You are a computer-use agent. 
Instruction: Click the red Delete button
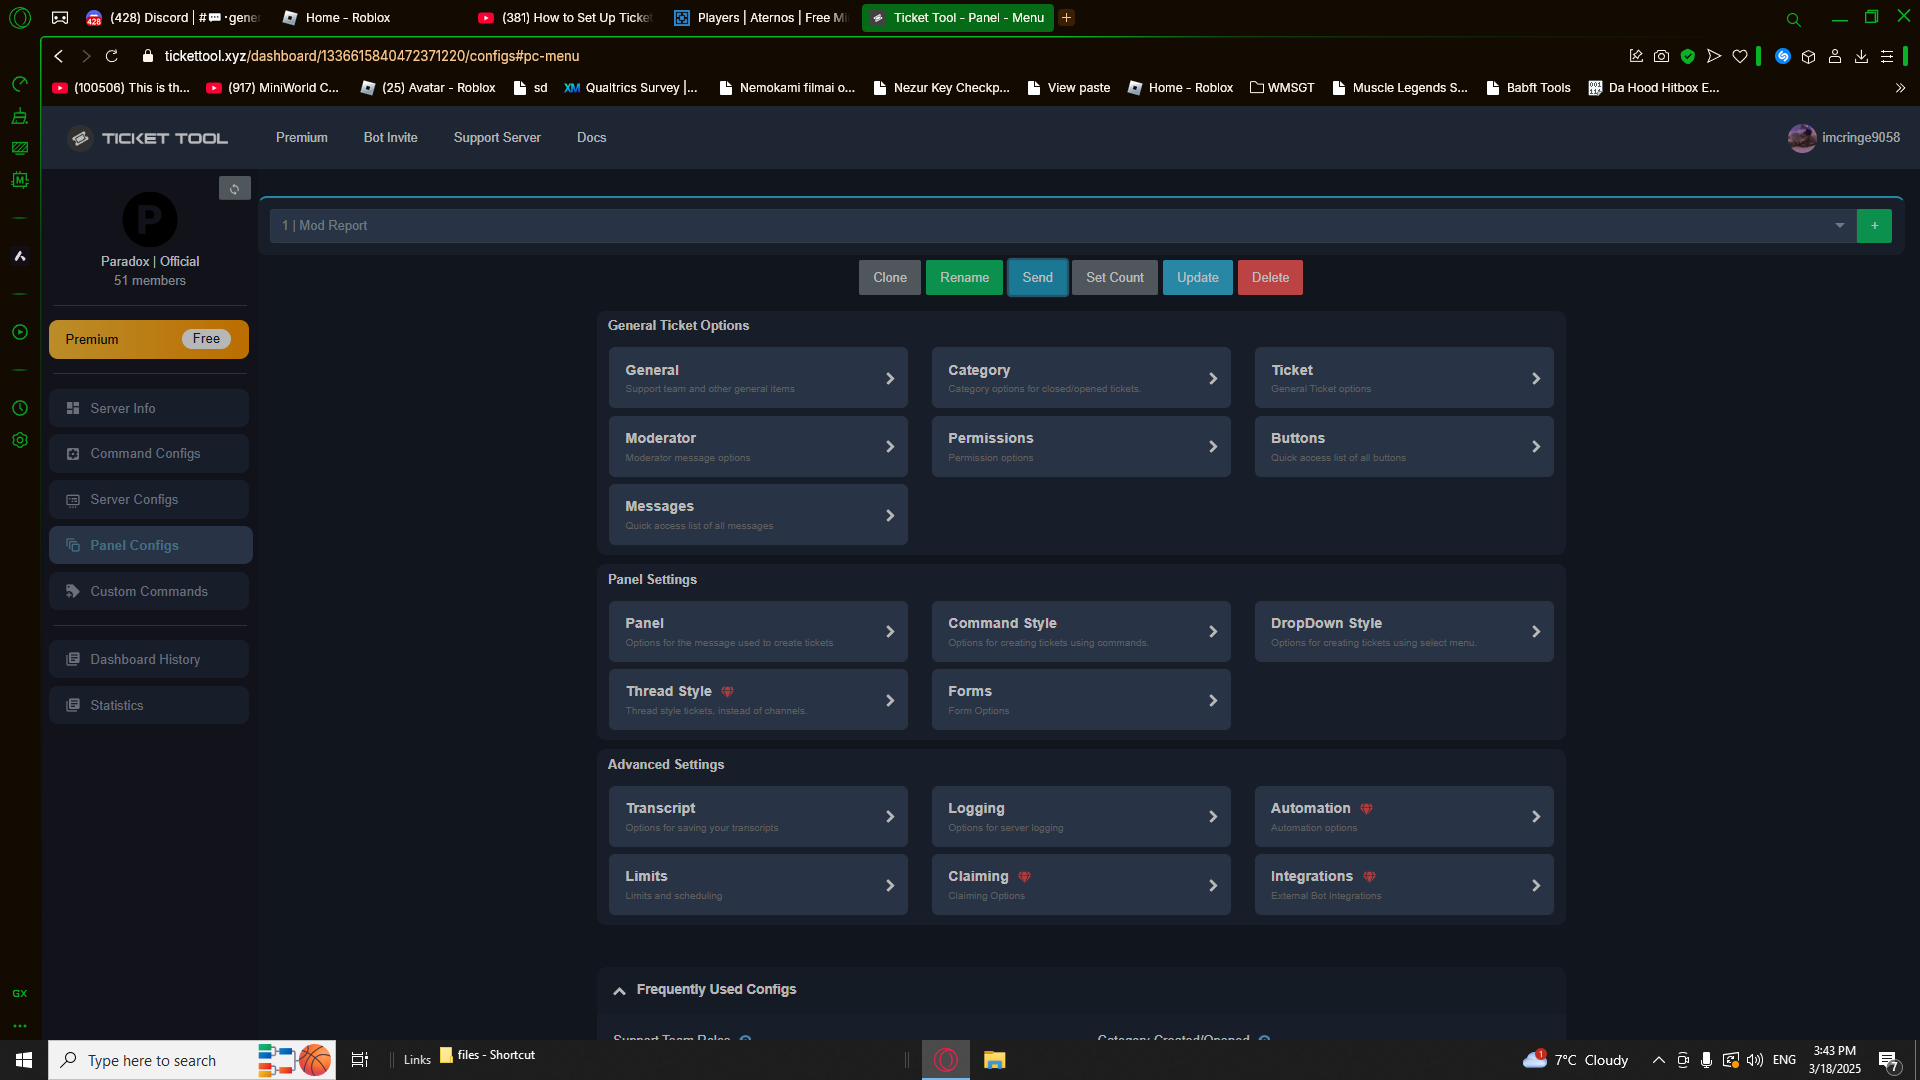(x=1270, y=278)
